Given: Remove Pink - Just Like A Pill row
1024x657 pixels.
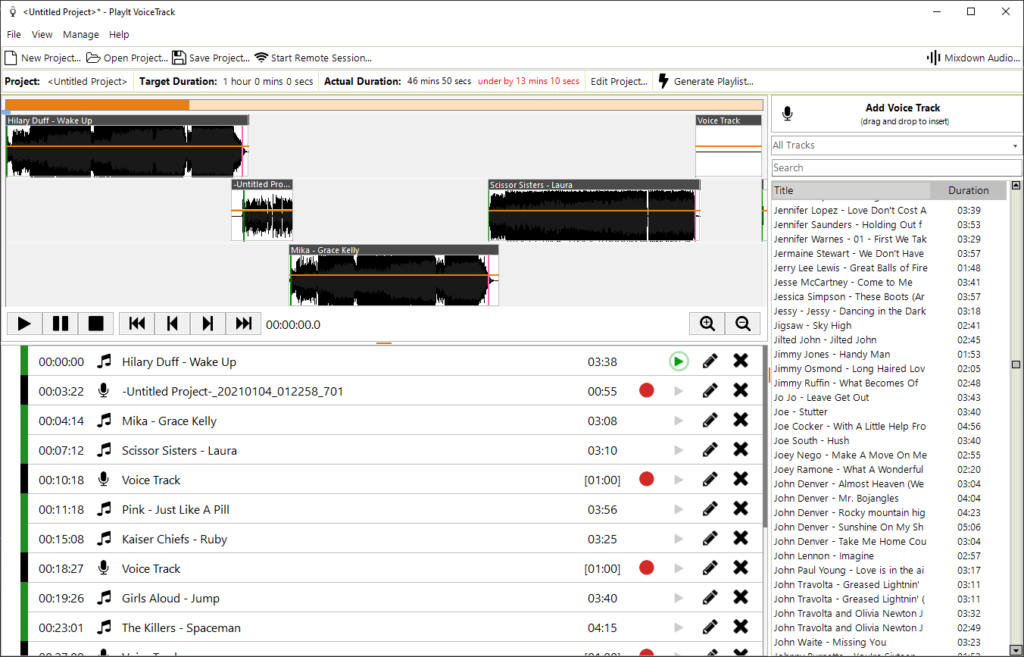Looking at the screenshot, I should (741, 509).
